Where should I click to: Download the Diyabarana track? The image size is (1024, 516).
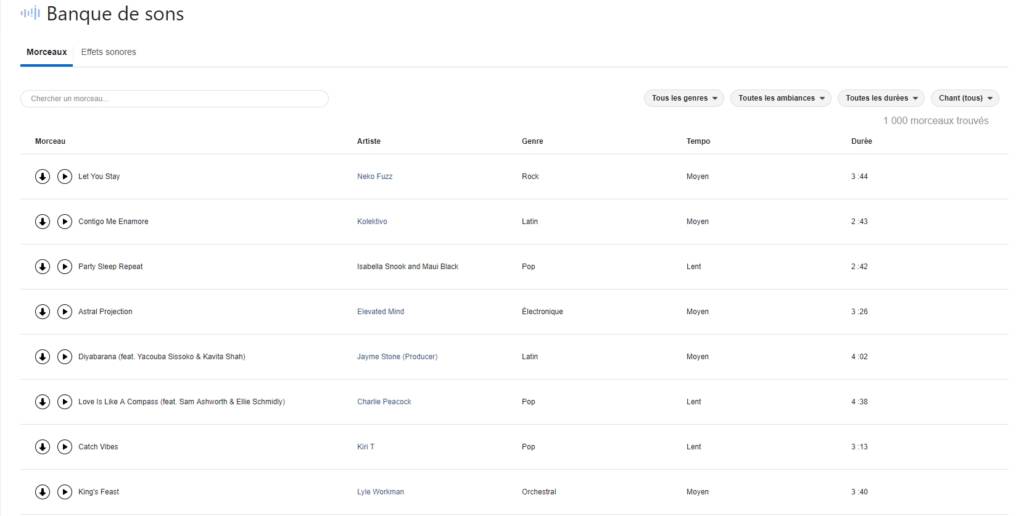42,356
